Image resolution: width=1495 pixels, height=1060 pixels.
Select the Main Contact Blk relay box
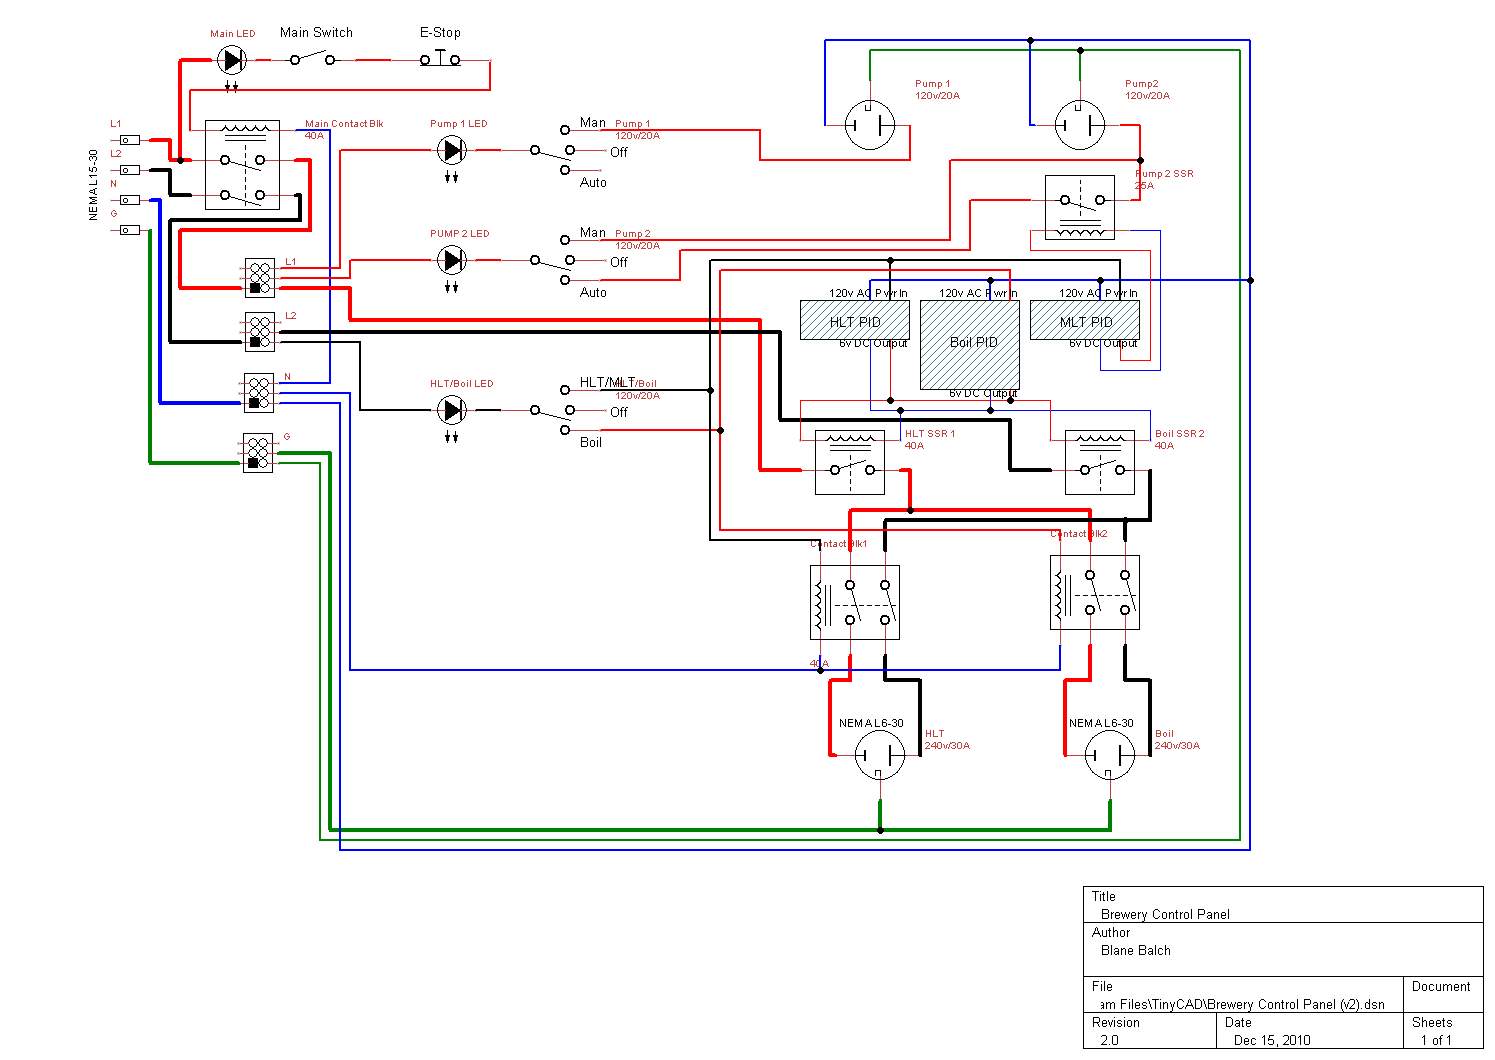click(242, 165)
